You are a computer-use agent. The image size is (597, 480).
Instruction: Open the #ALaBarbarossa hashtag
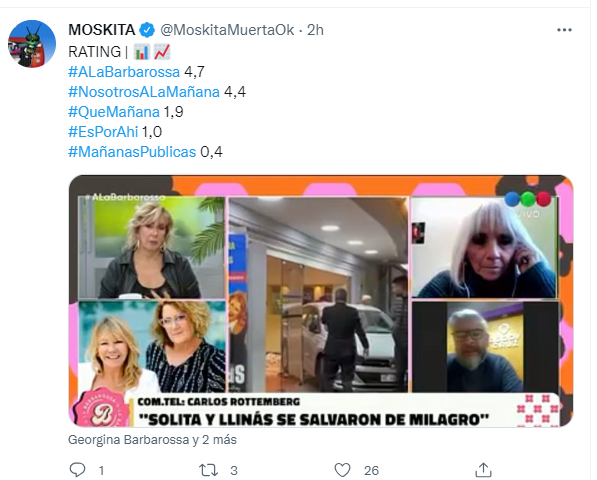point(124,72)
